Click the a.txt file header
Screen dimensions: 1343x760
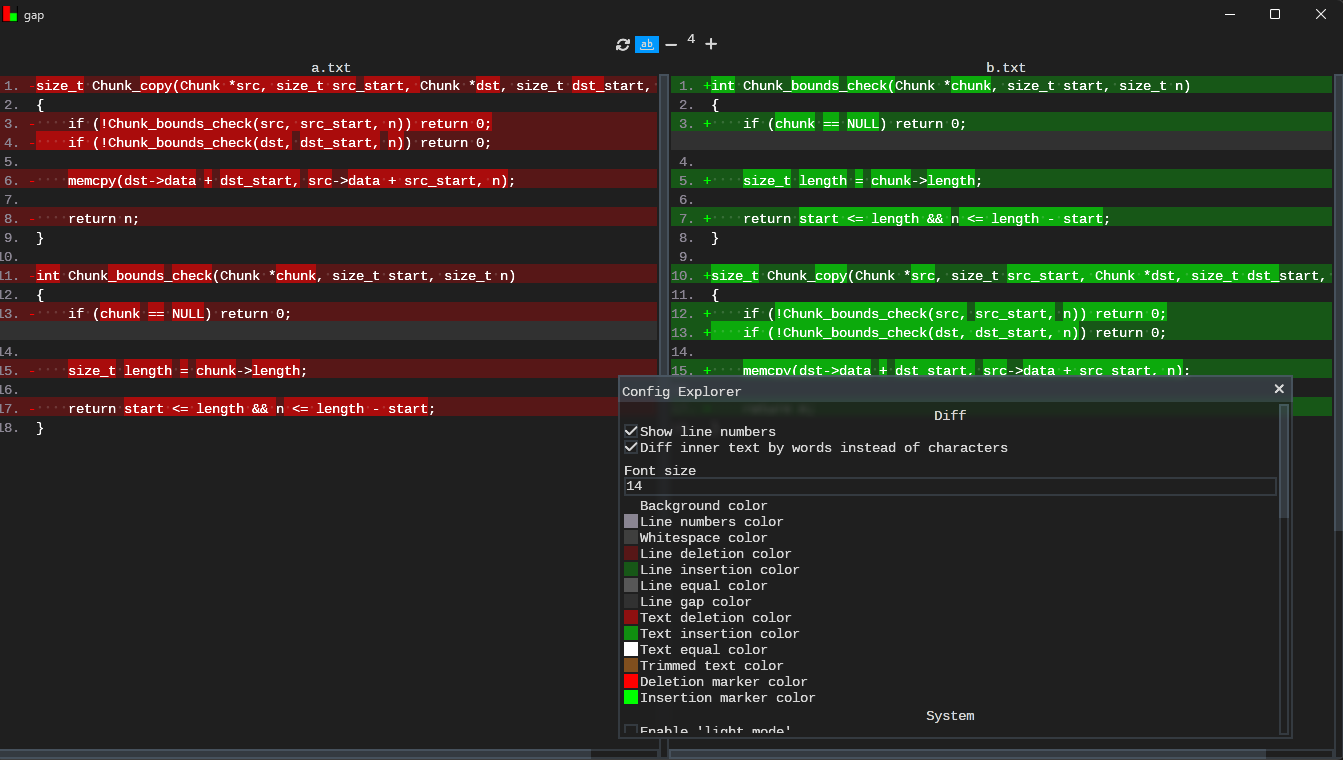tap(331, 68)
